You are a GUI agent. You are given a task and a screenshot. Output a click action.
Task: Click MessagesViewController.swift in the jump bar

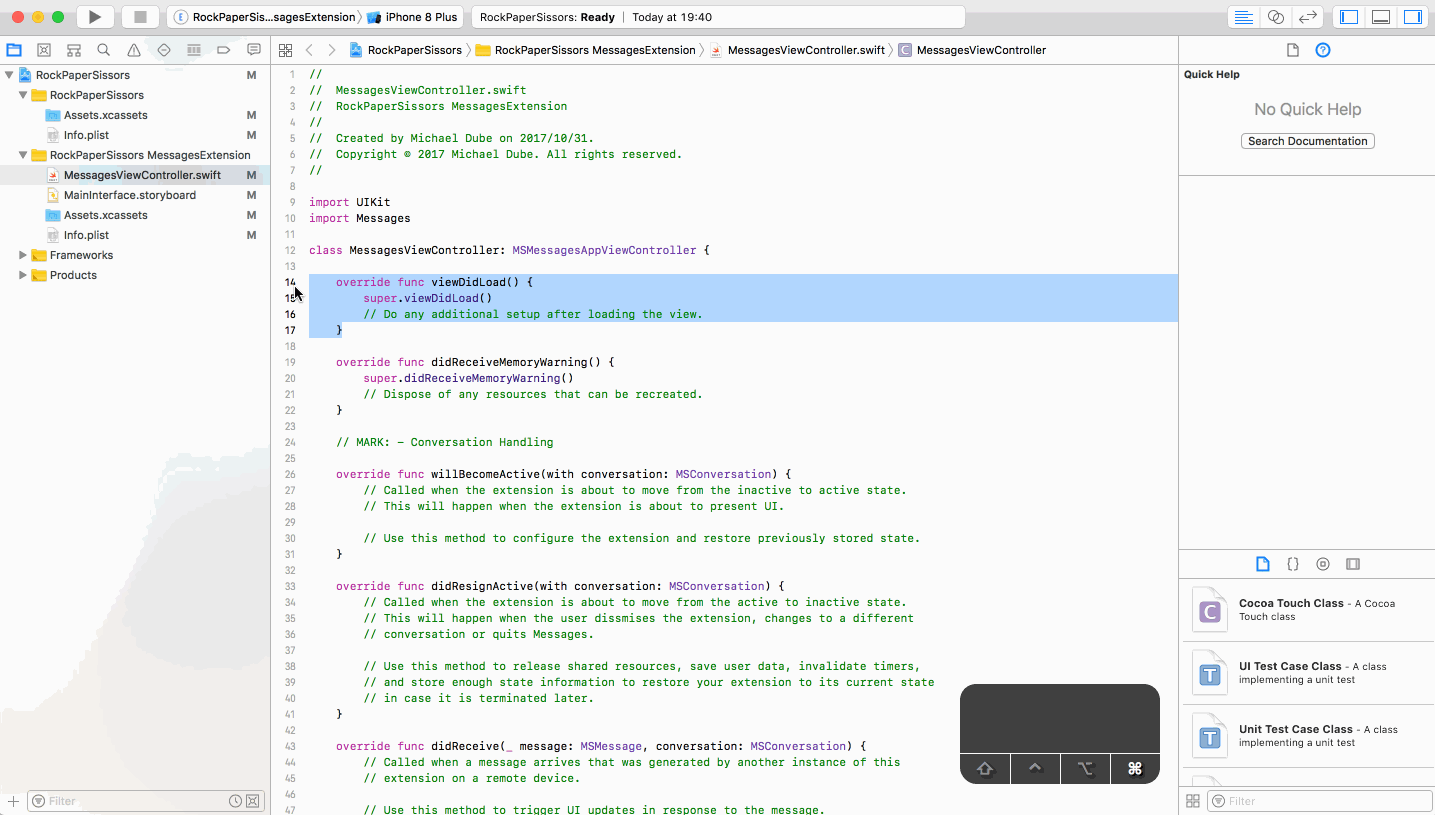coord(805,50)
